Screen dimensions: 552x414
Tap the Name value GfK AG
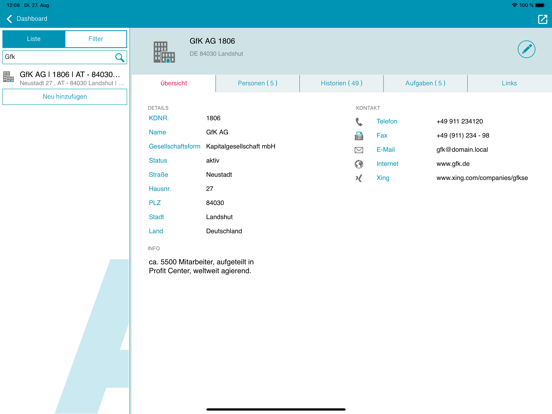217,132
